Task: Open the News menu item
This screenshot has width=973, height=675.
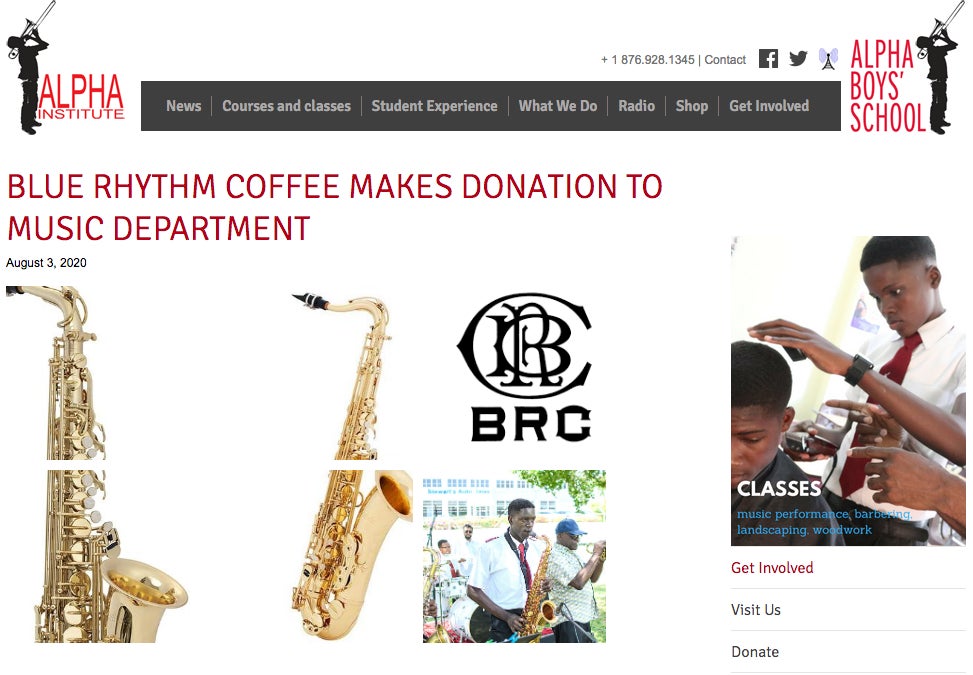Action: [184, 106]
